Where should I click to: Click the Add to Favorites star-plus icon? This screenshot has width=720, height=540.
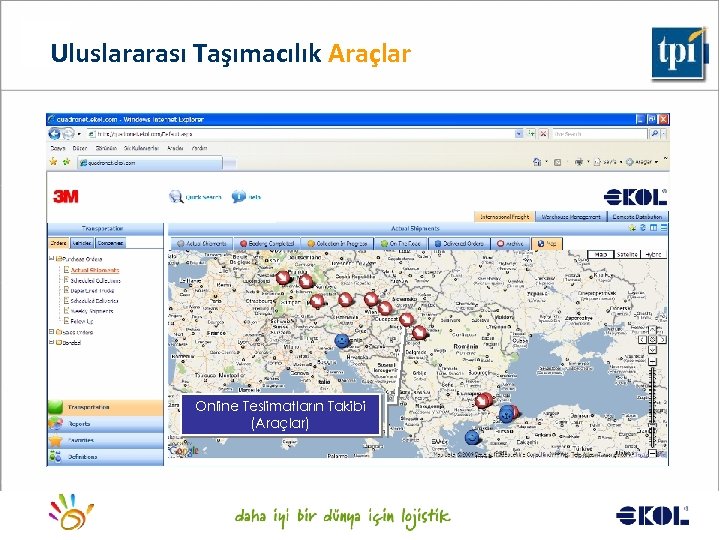[67, 162]
